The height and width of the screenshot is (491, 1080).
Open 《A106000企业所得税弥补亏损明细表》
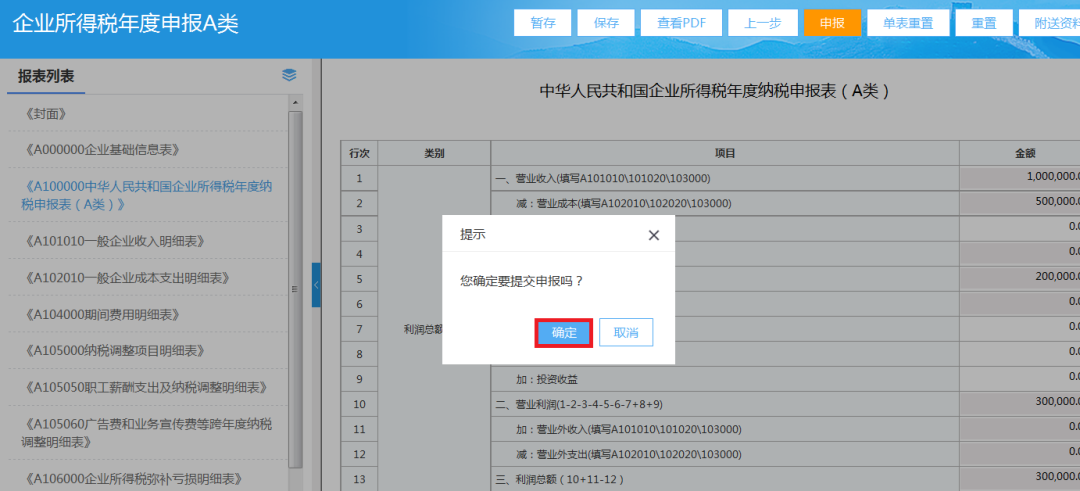(133, 478)
